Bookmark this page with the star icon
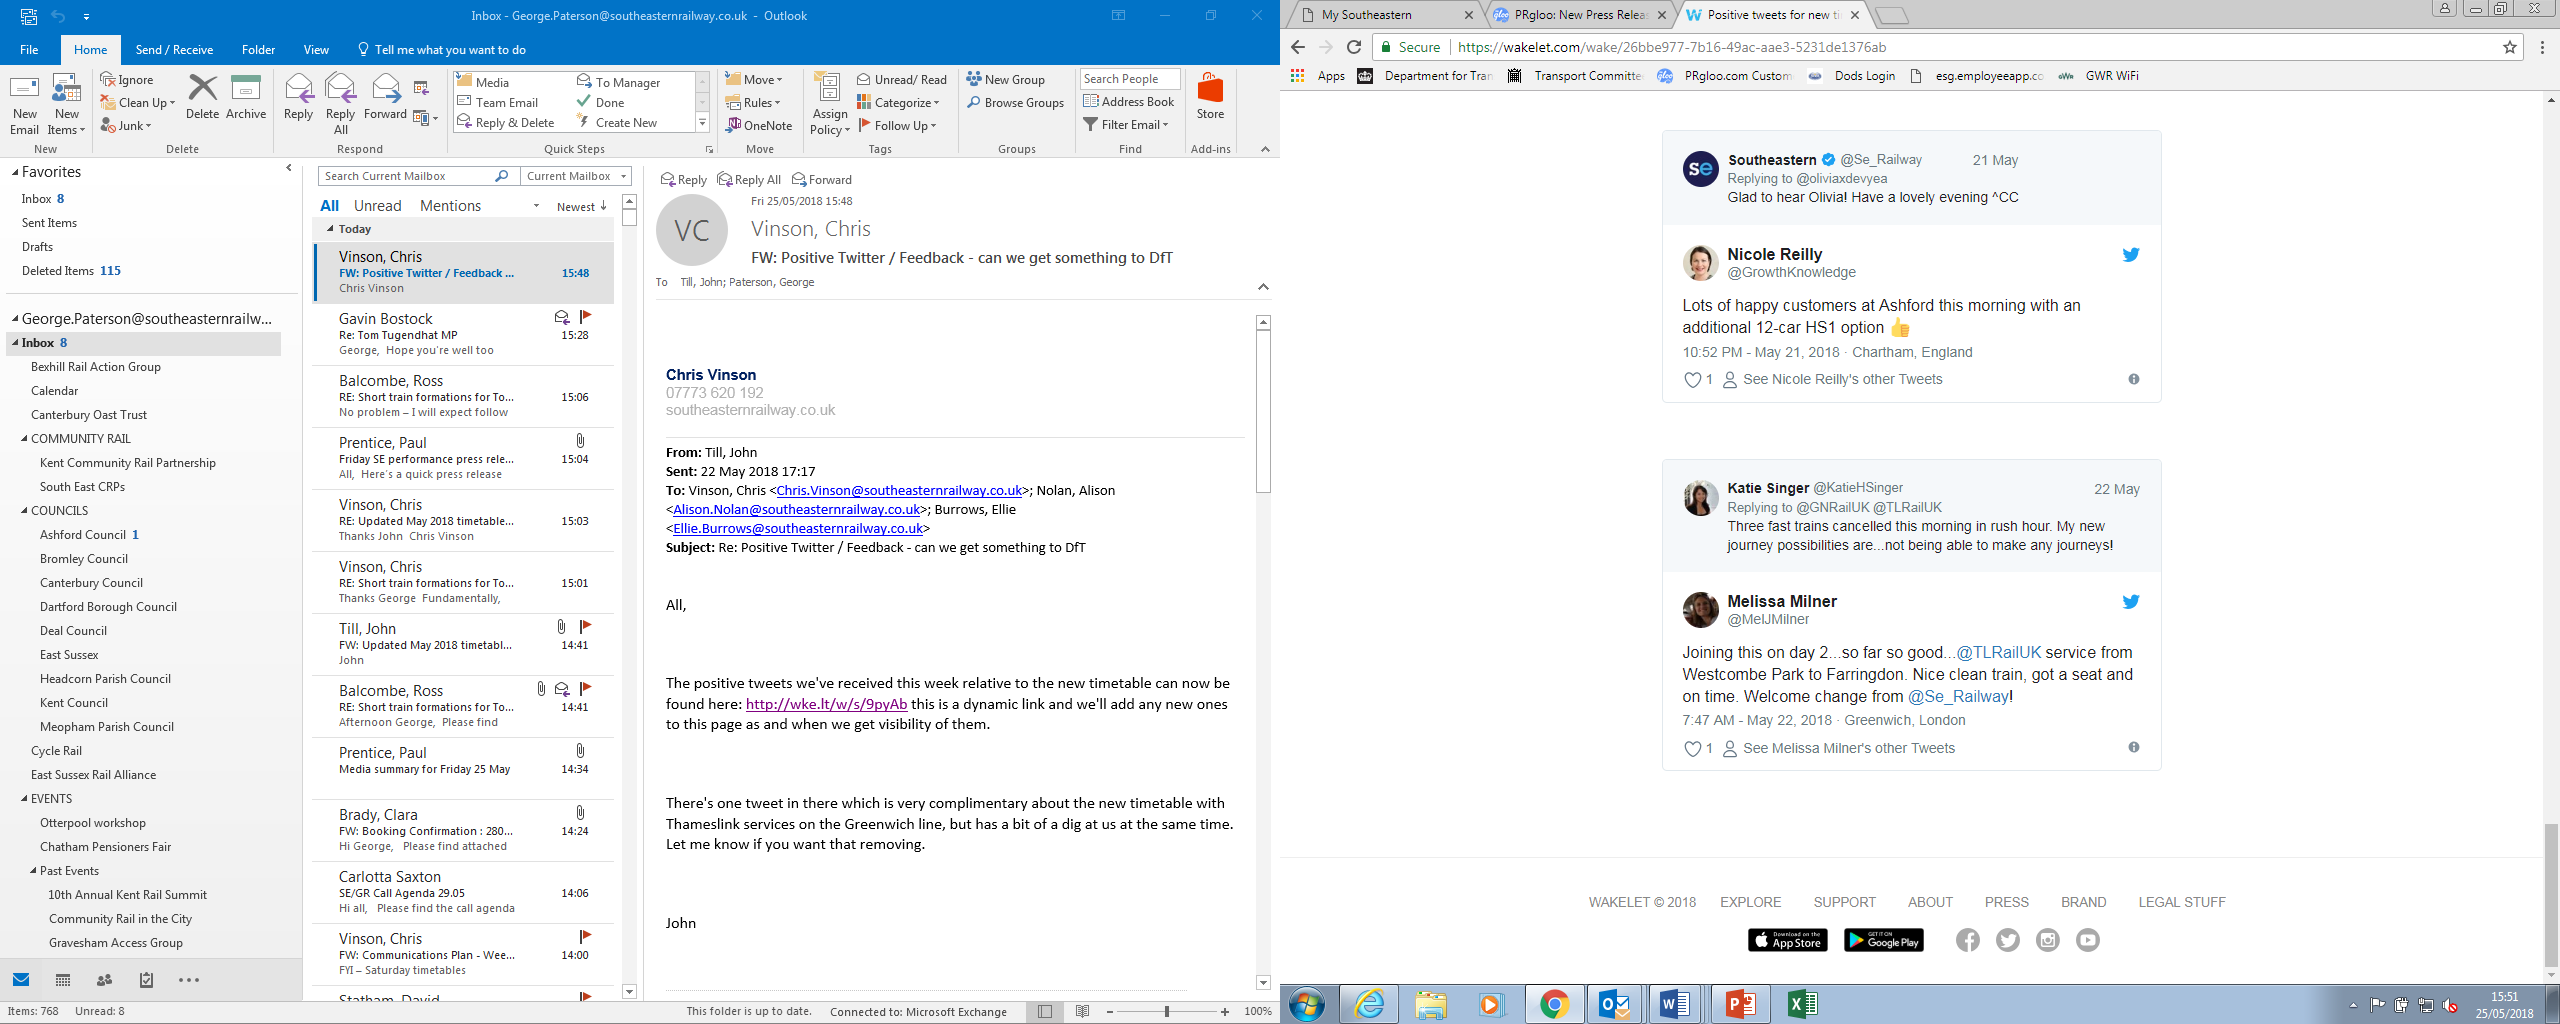The width and height of the screenshot is (2560, 1024). [x=2509, y=47]
